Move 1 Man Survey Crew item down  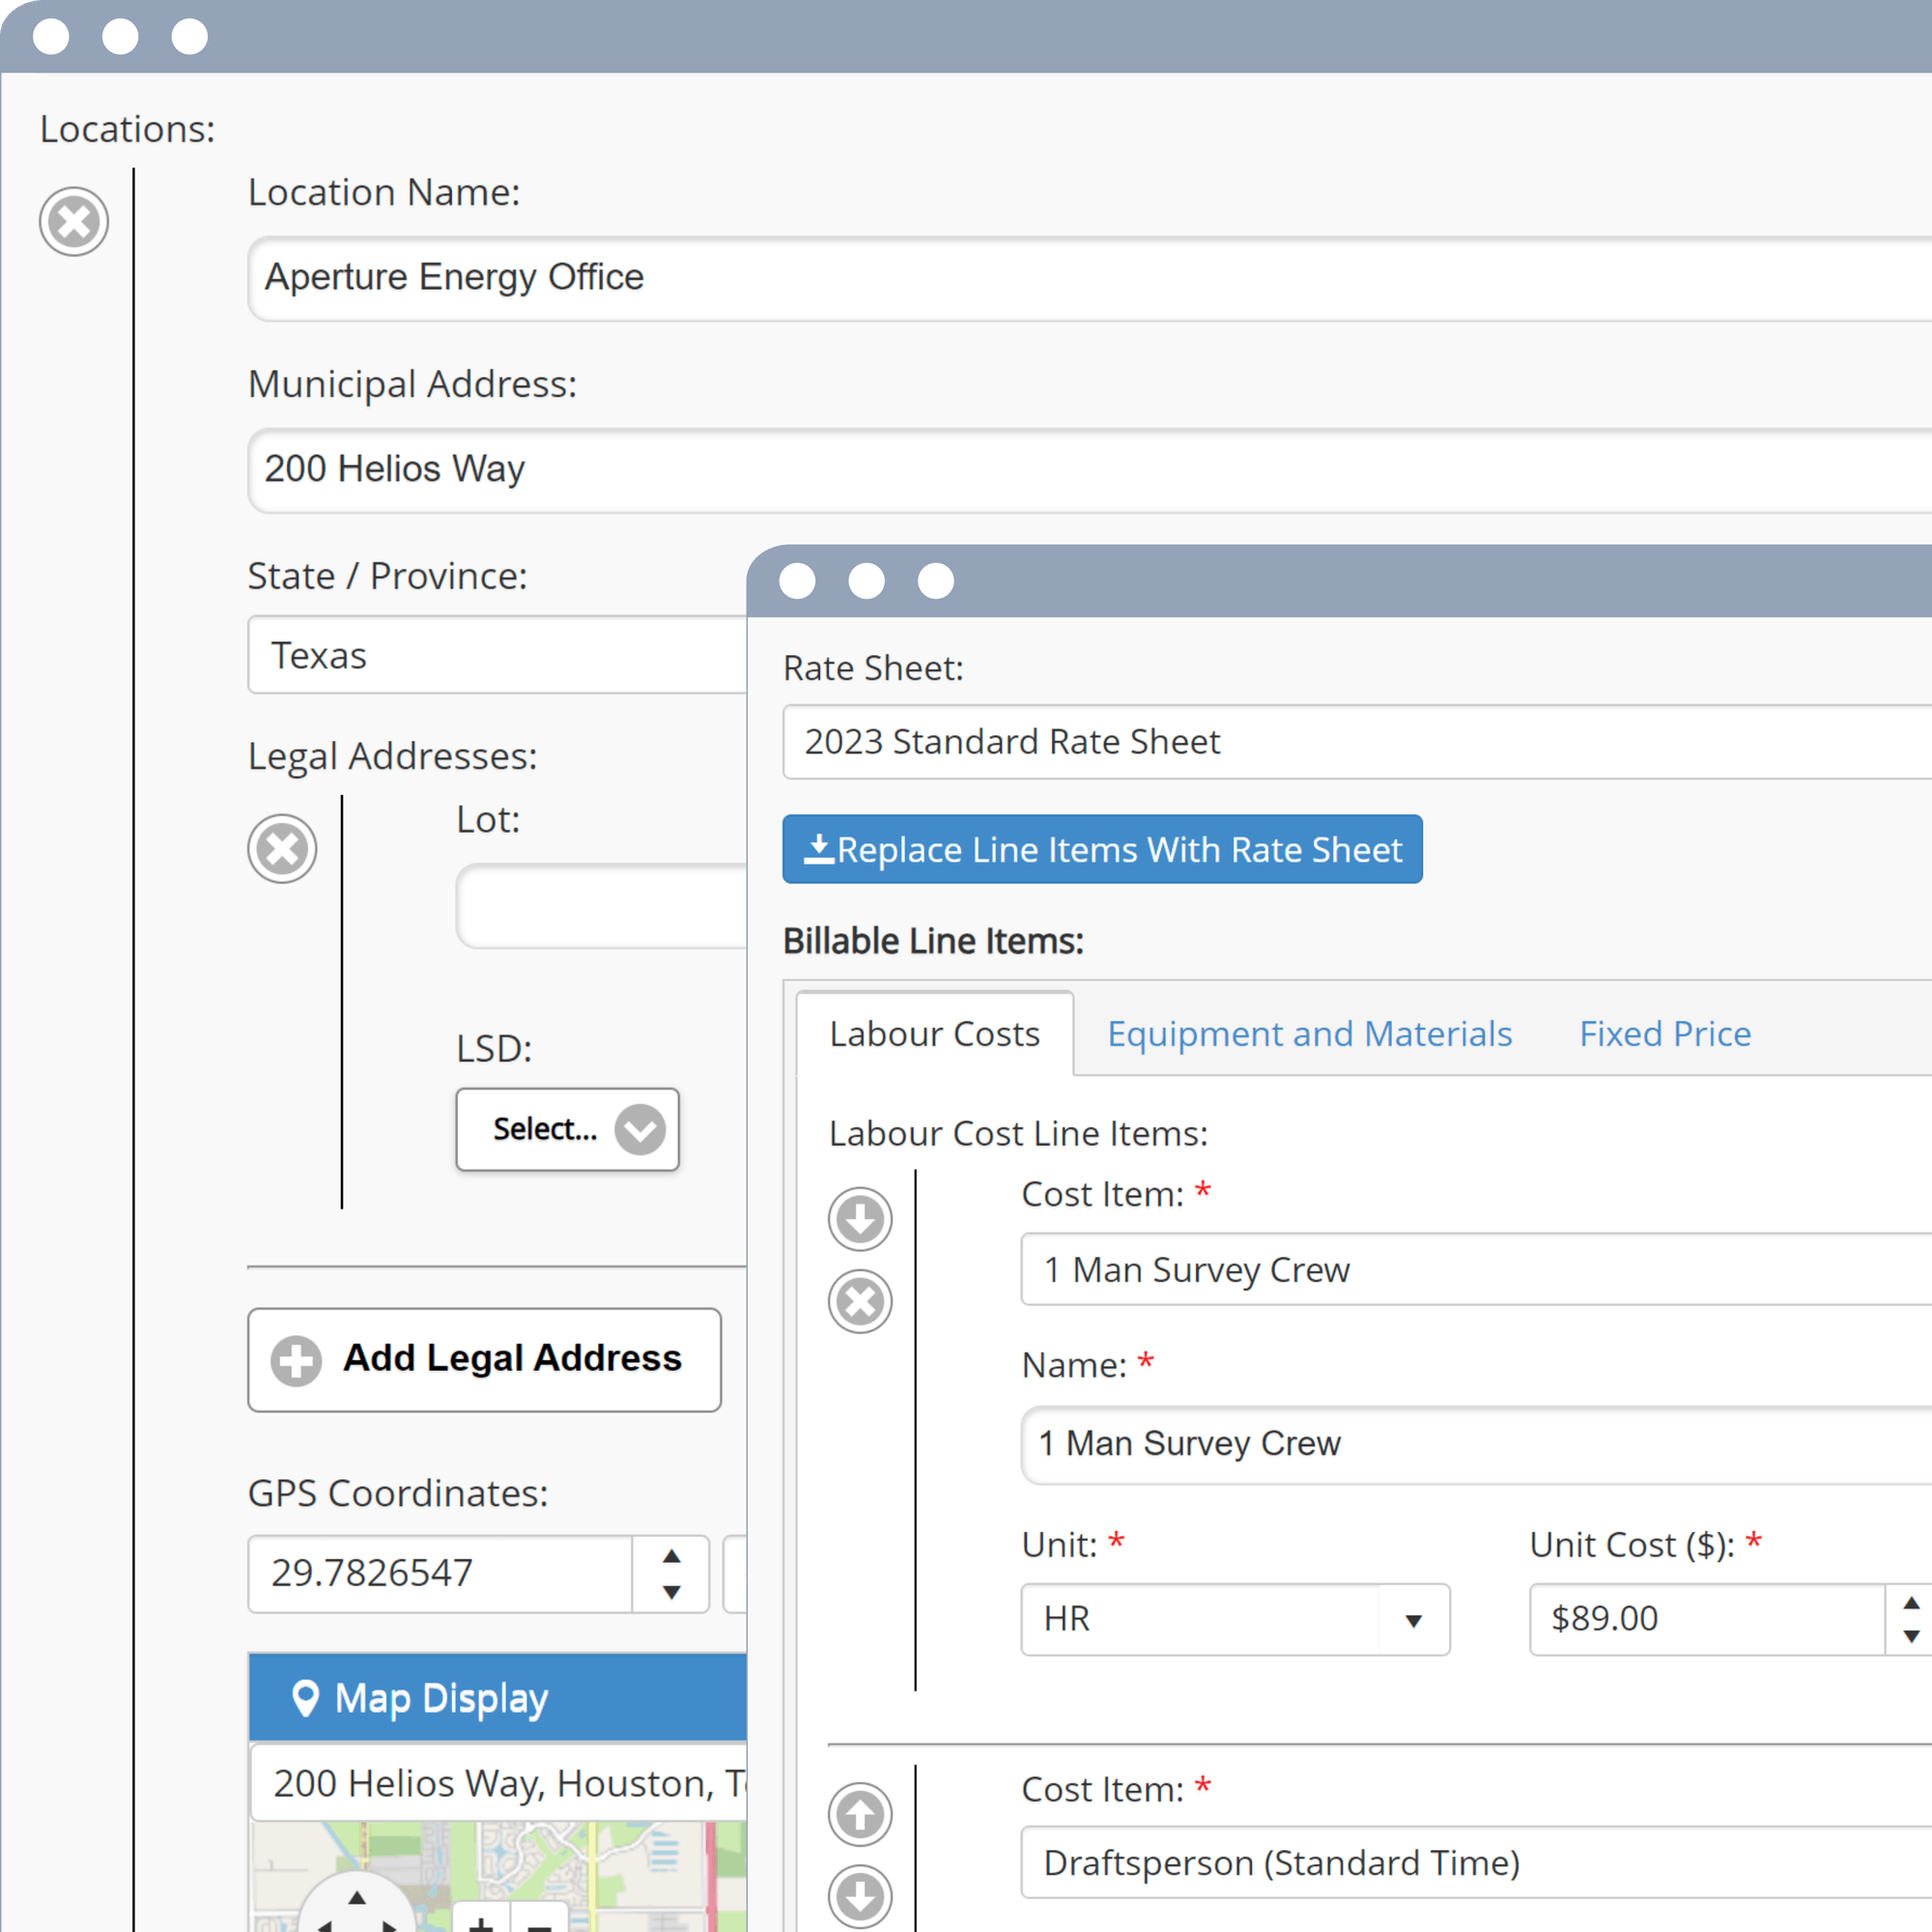(859, 1218)
